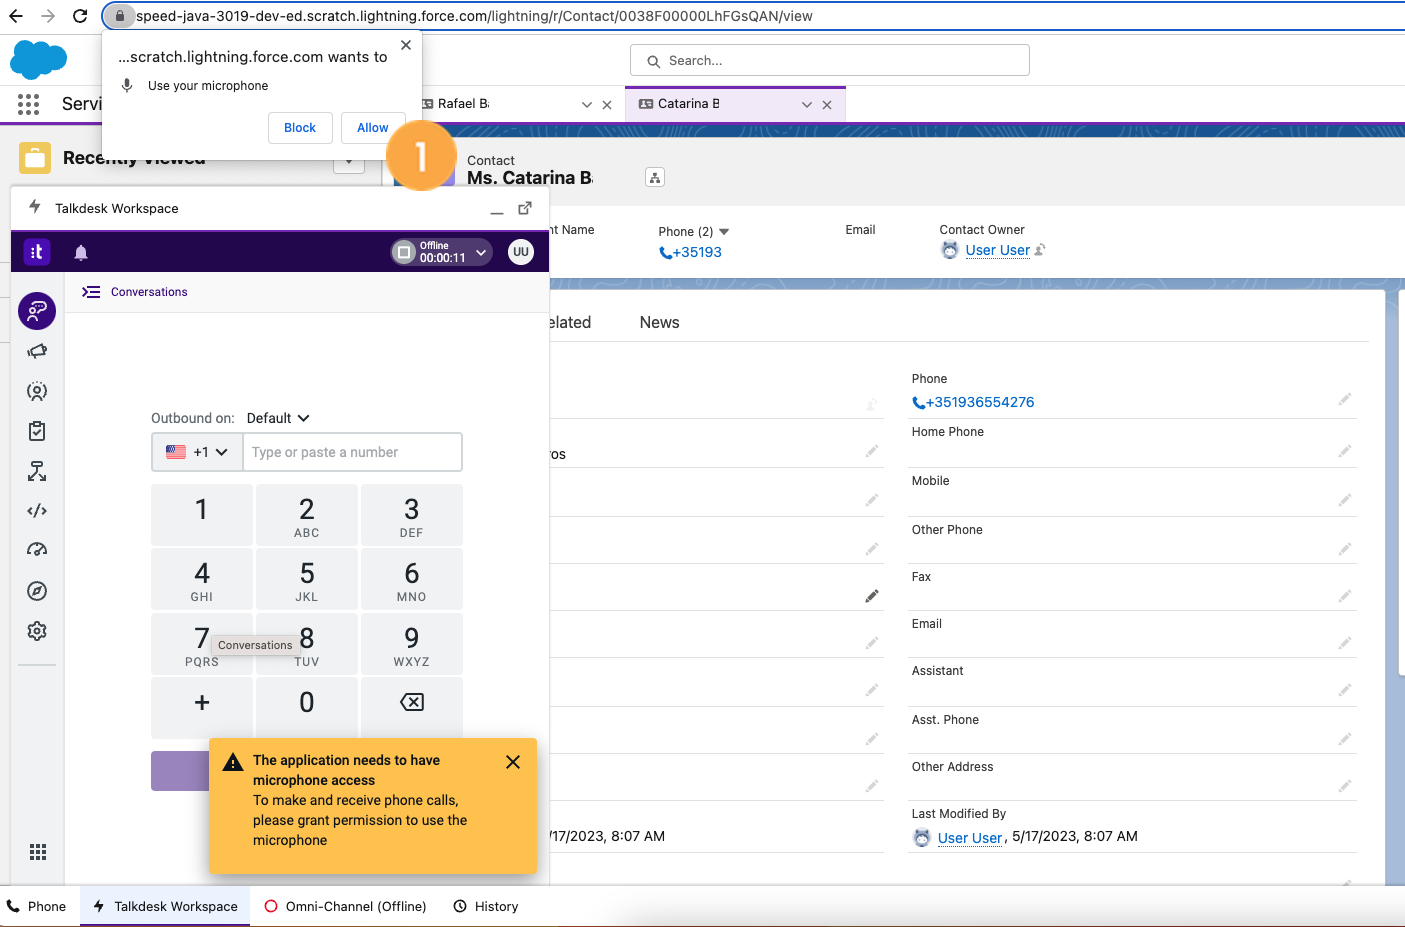Click the backspace key on the dial pad
1405x927 pixels.
(412, 703)
